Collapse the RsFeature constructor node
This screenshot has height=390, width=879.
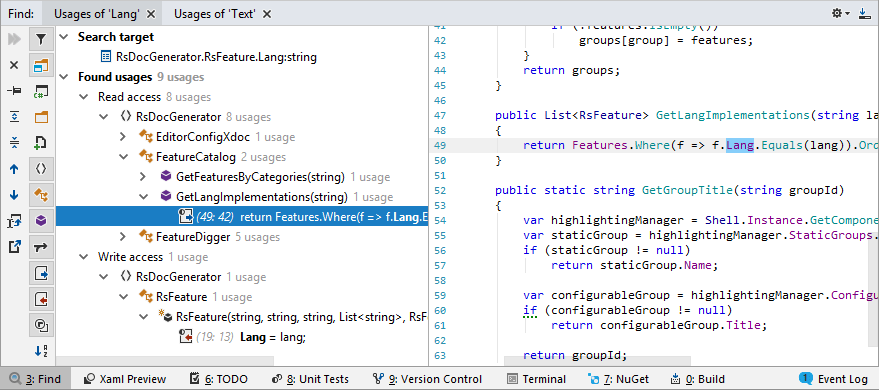click(x=144, y=317)
